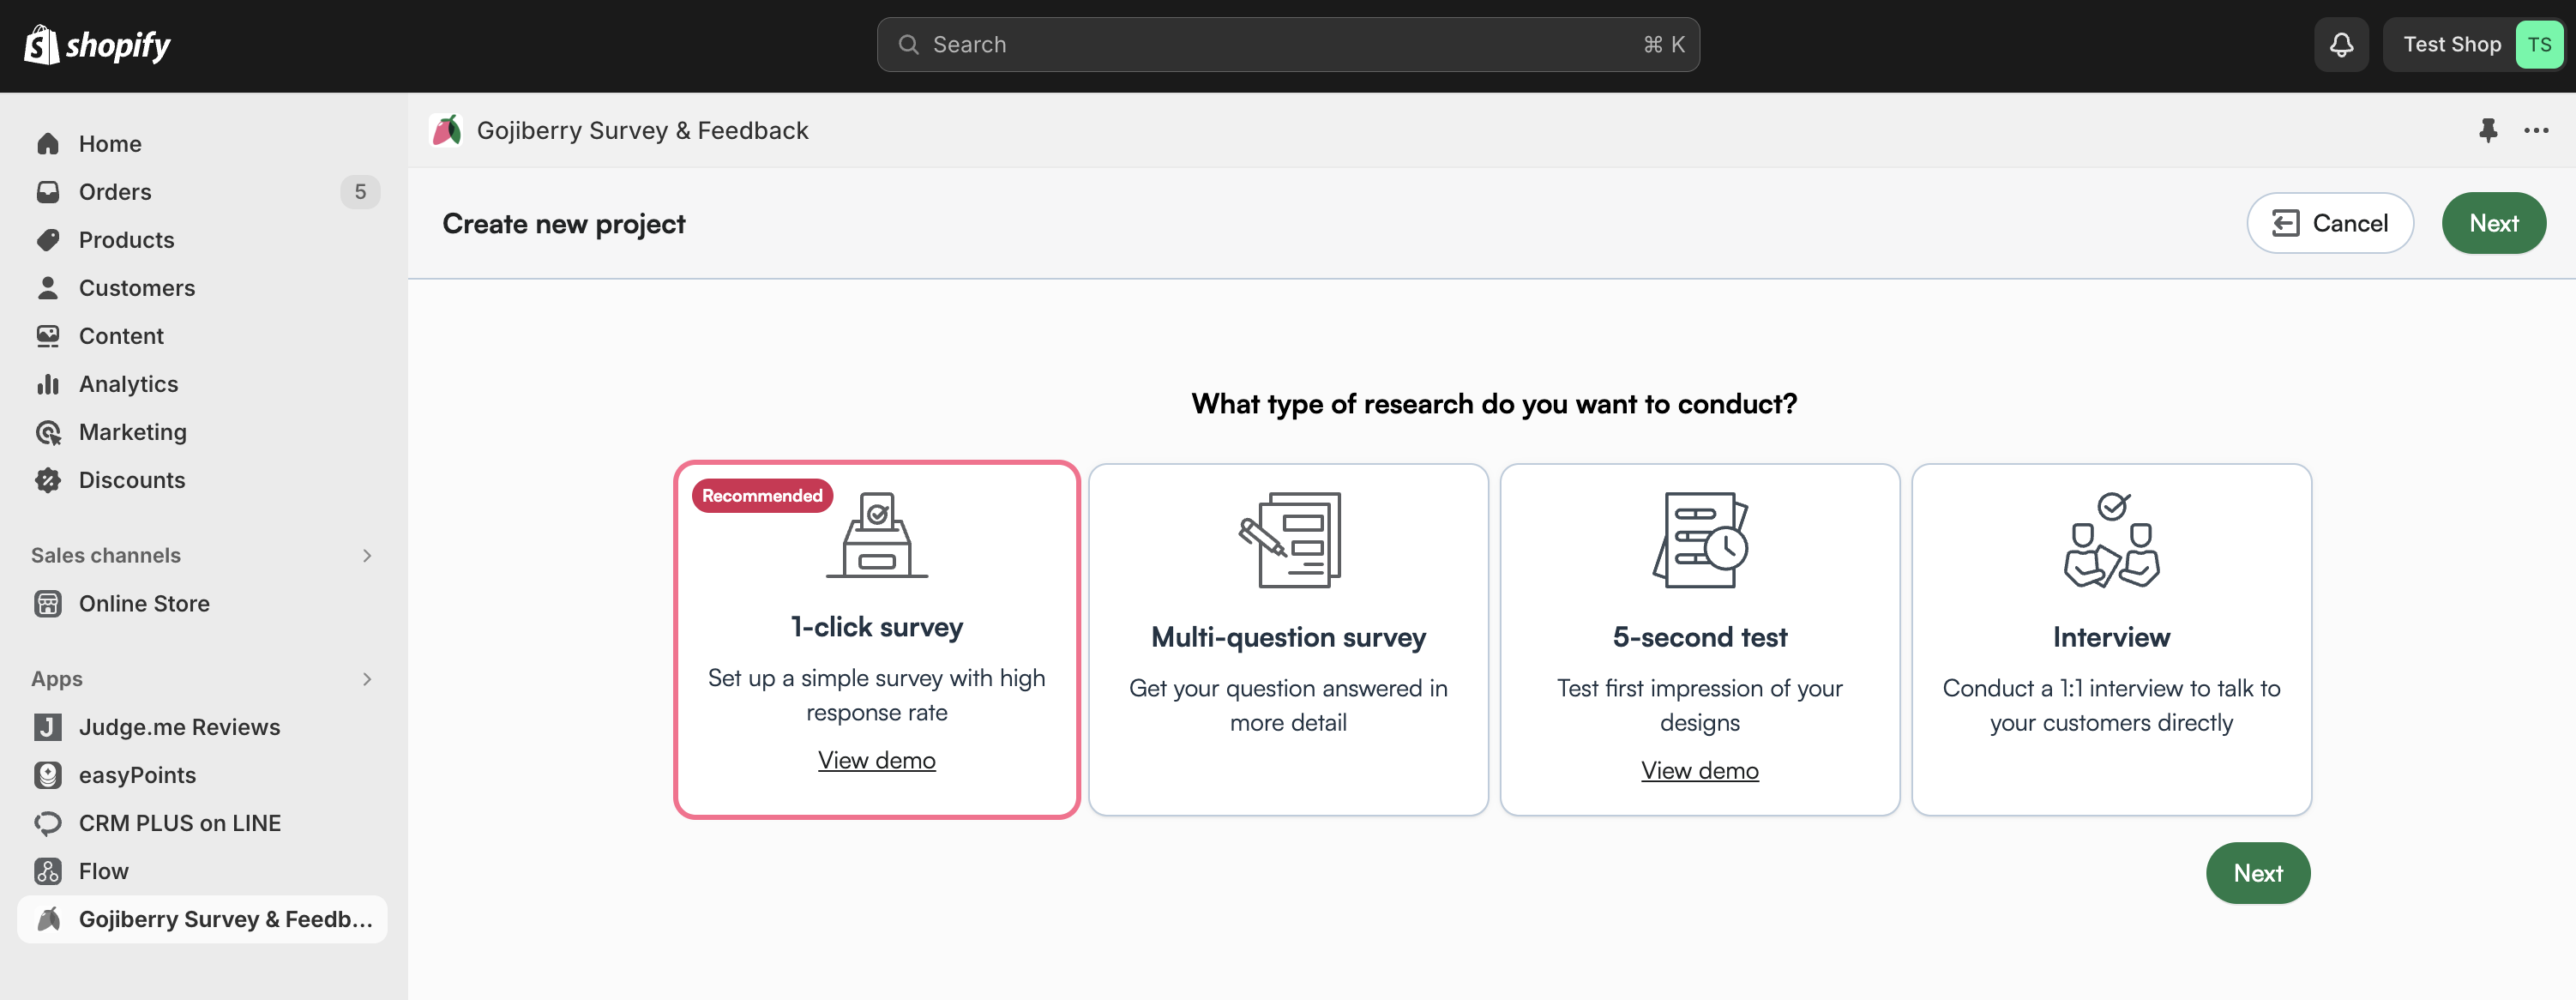Click the Orders inbox icon
The width and height of the screenshot is (2576, 1000).
point(48,192)
